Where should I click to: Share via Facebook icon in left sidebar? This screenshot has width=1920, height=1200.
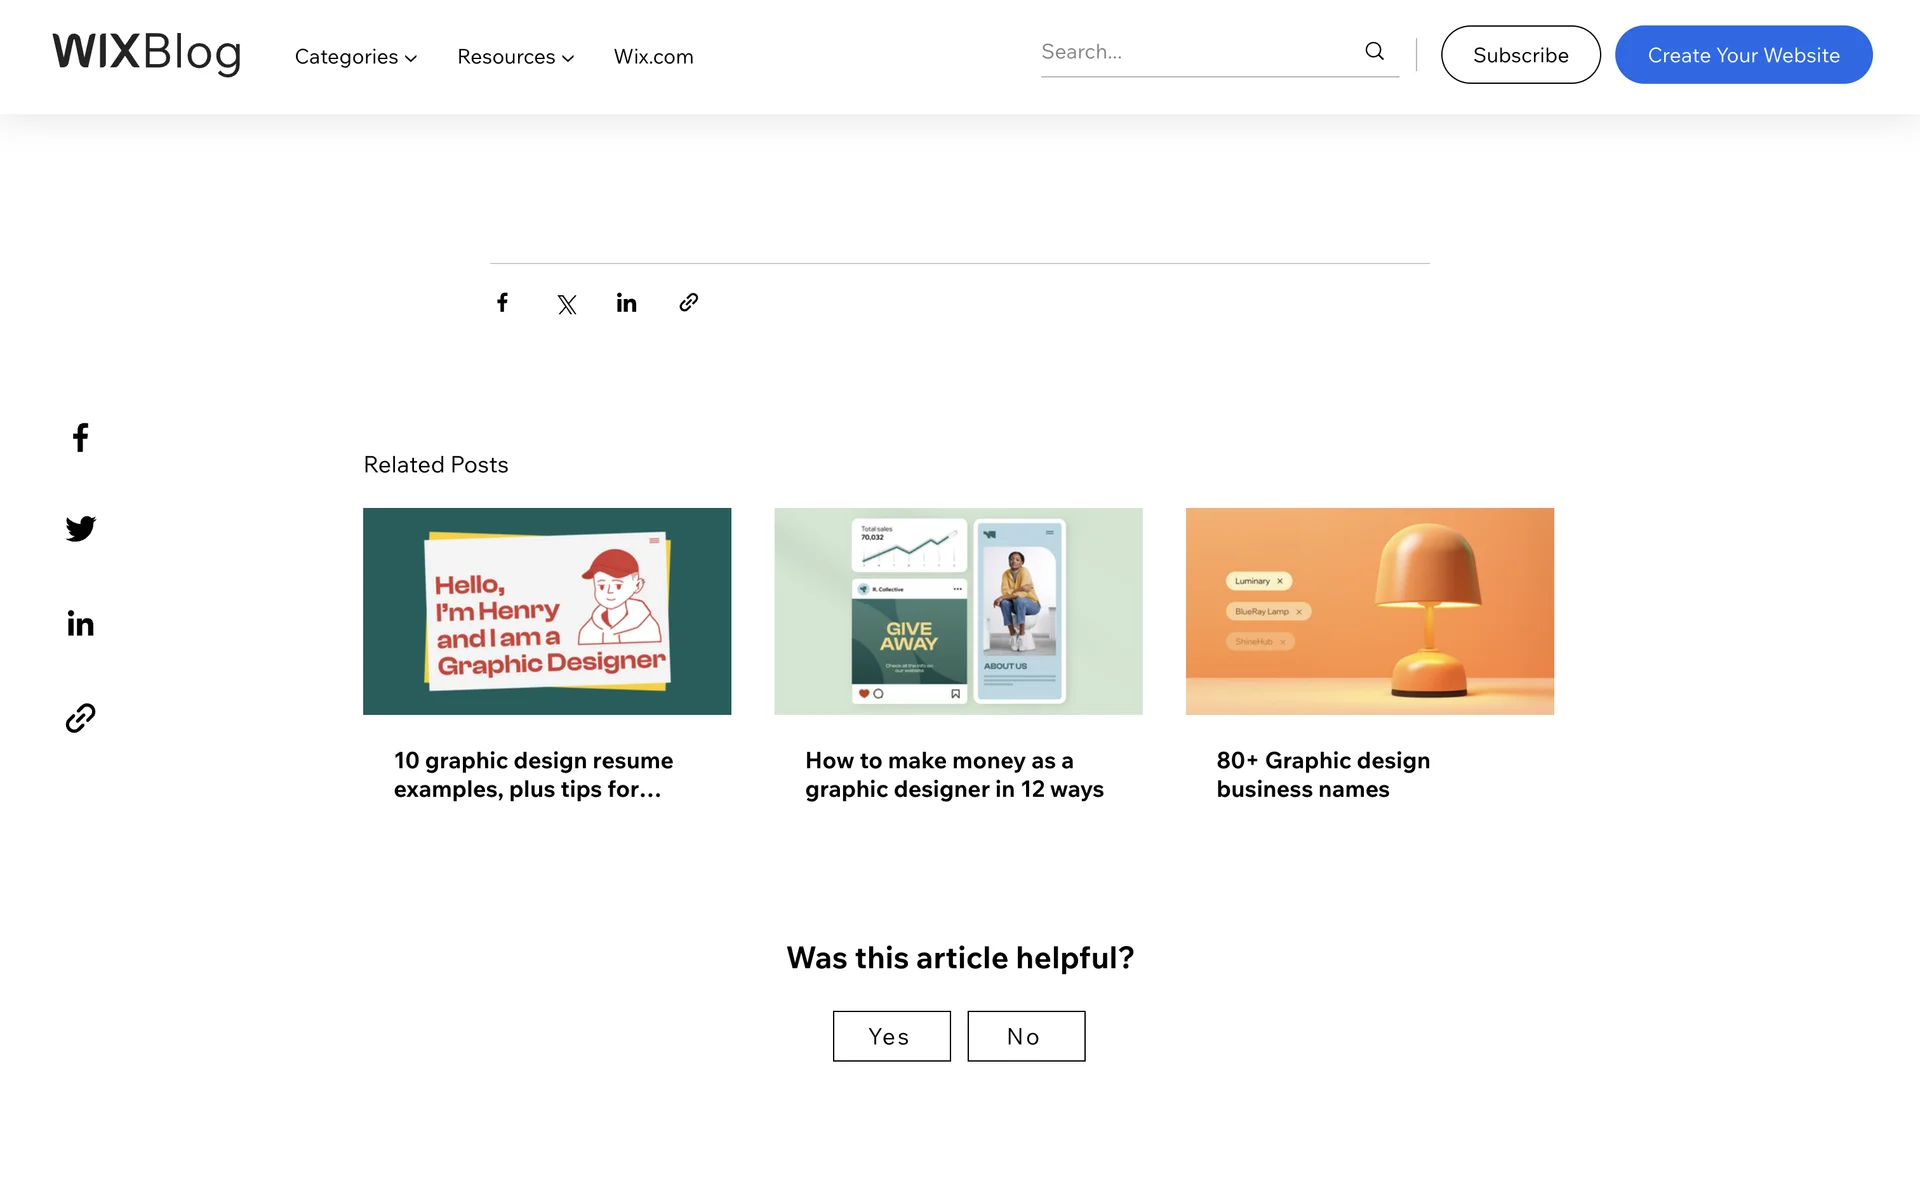pos(81,437)
